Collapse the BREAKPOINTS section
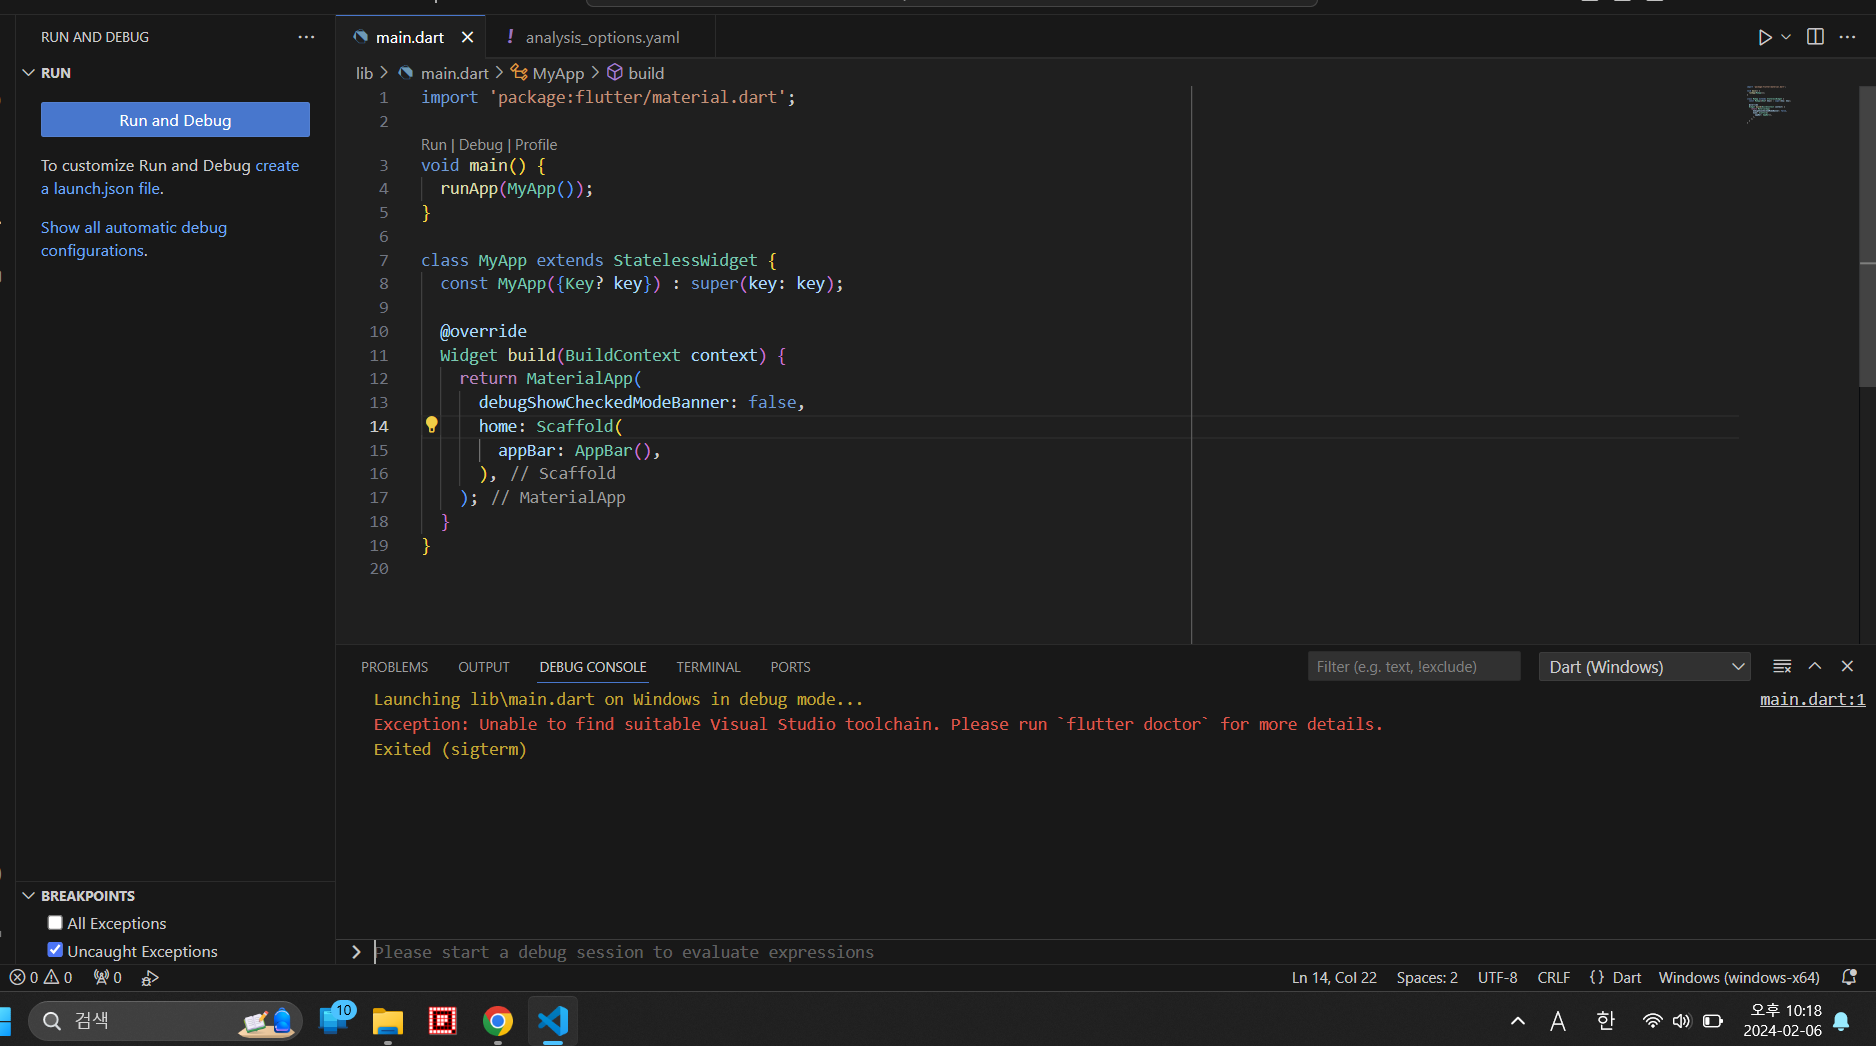 (29, 896)
